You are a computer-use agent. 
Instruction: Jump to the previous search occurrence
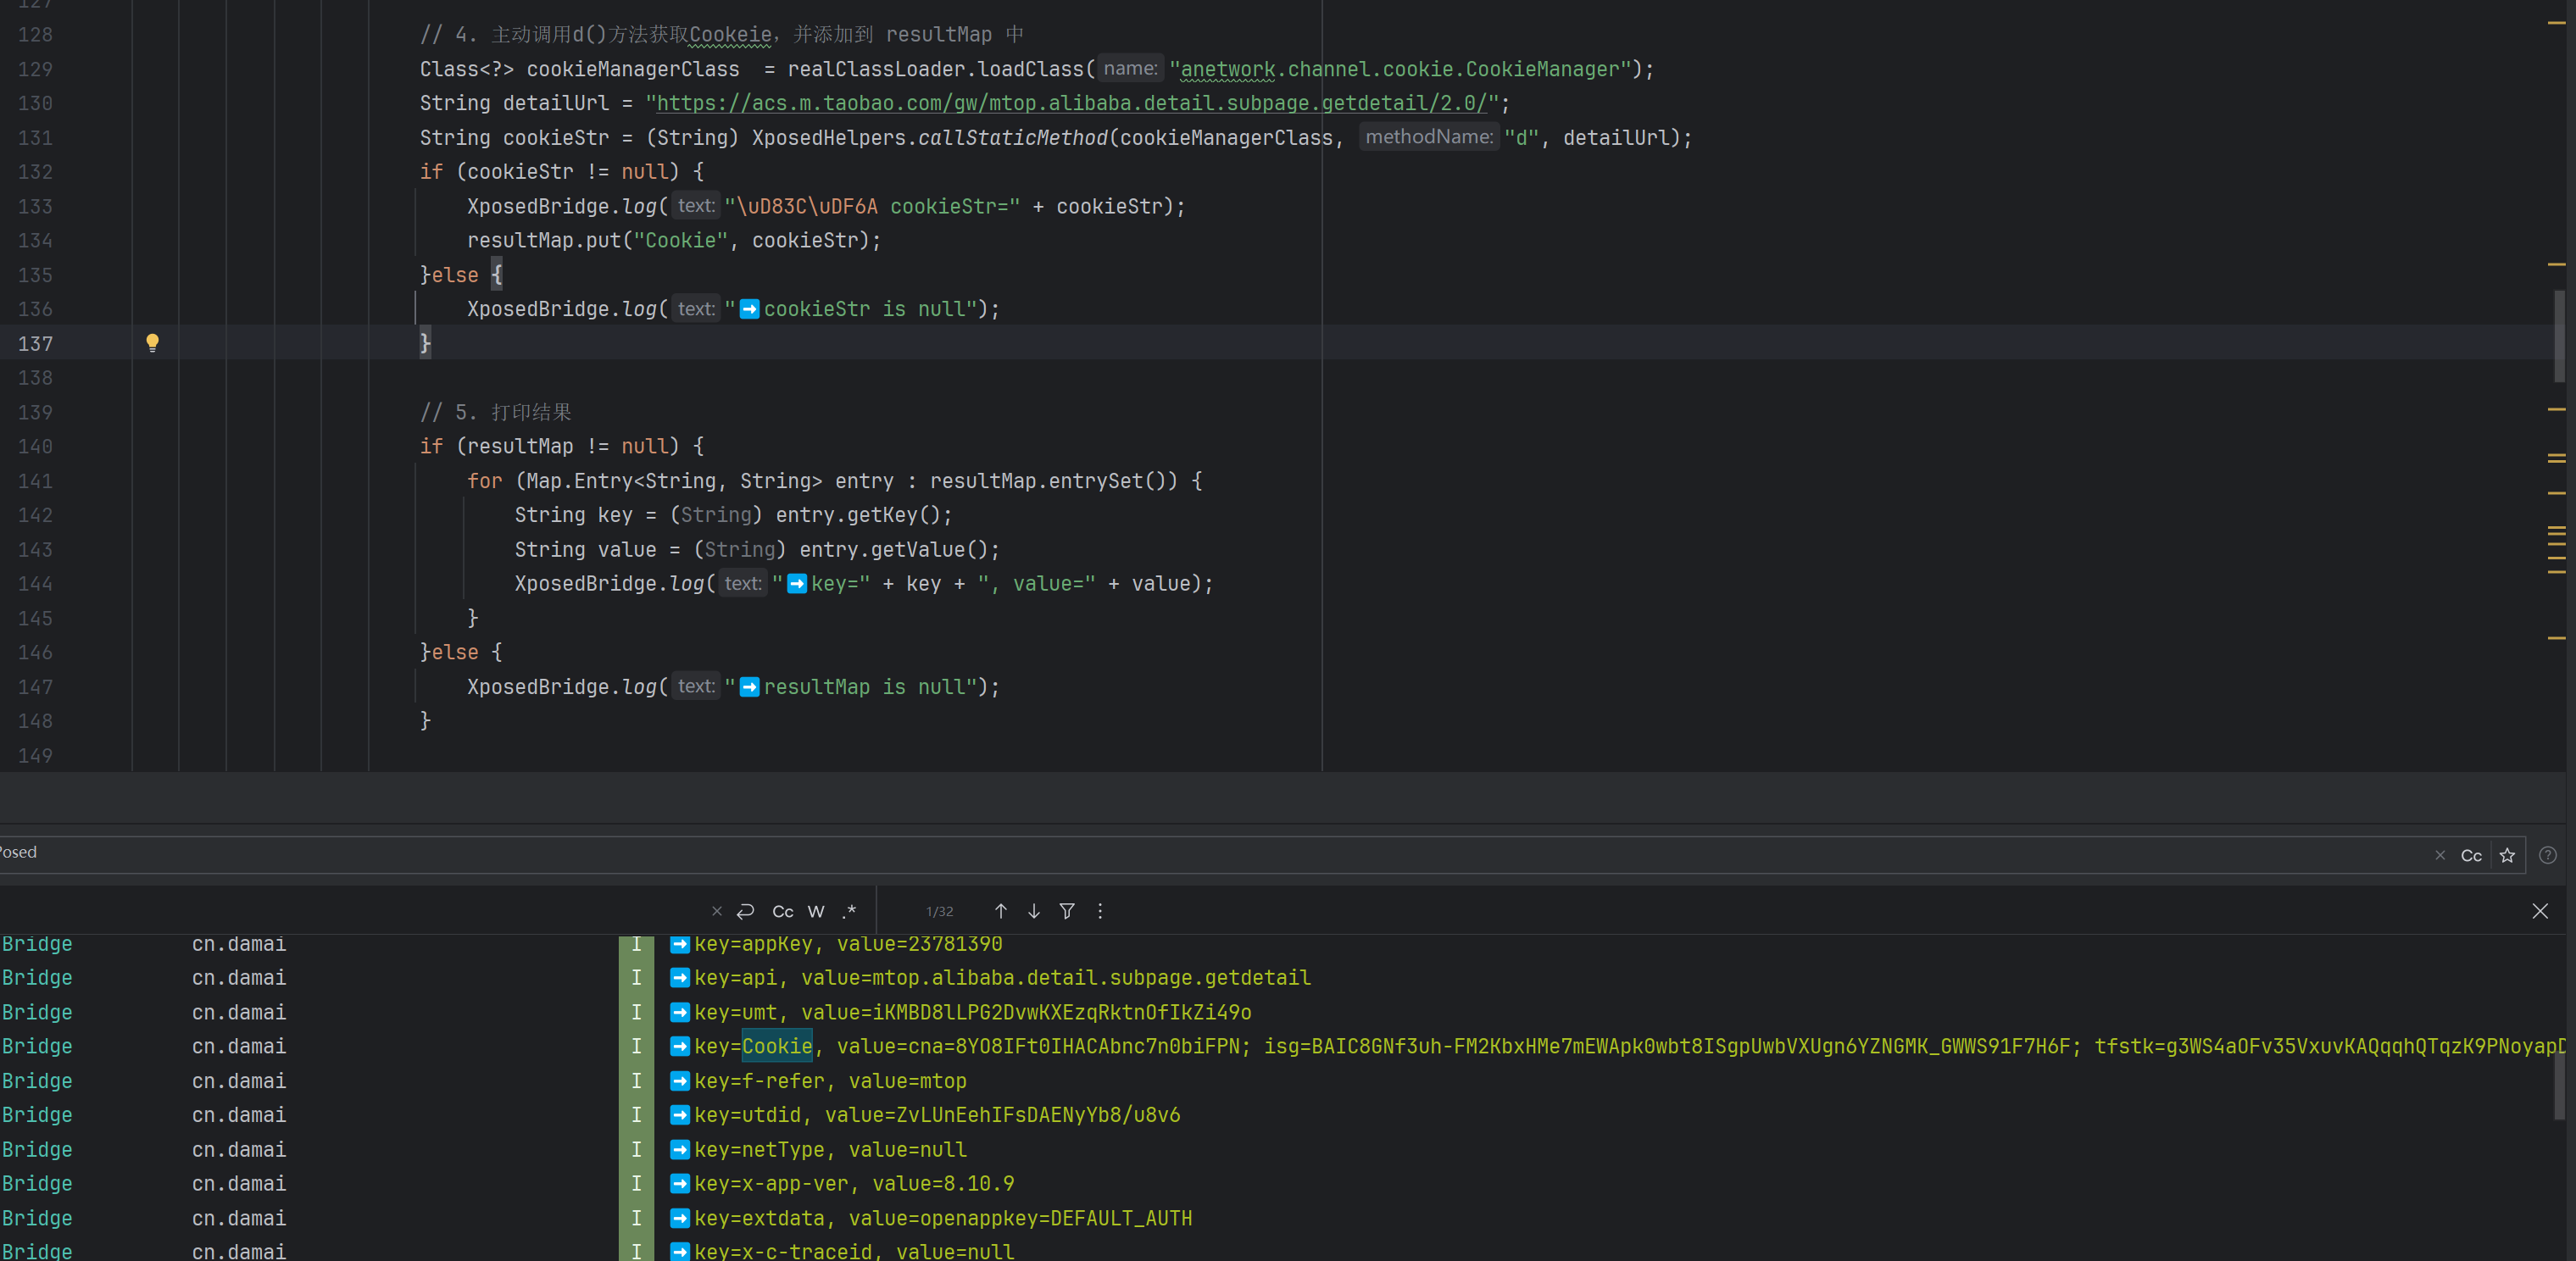[x=1001, y=911]
